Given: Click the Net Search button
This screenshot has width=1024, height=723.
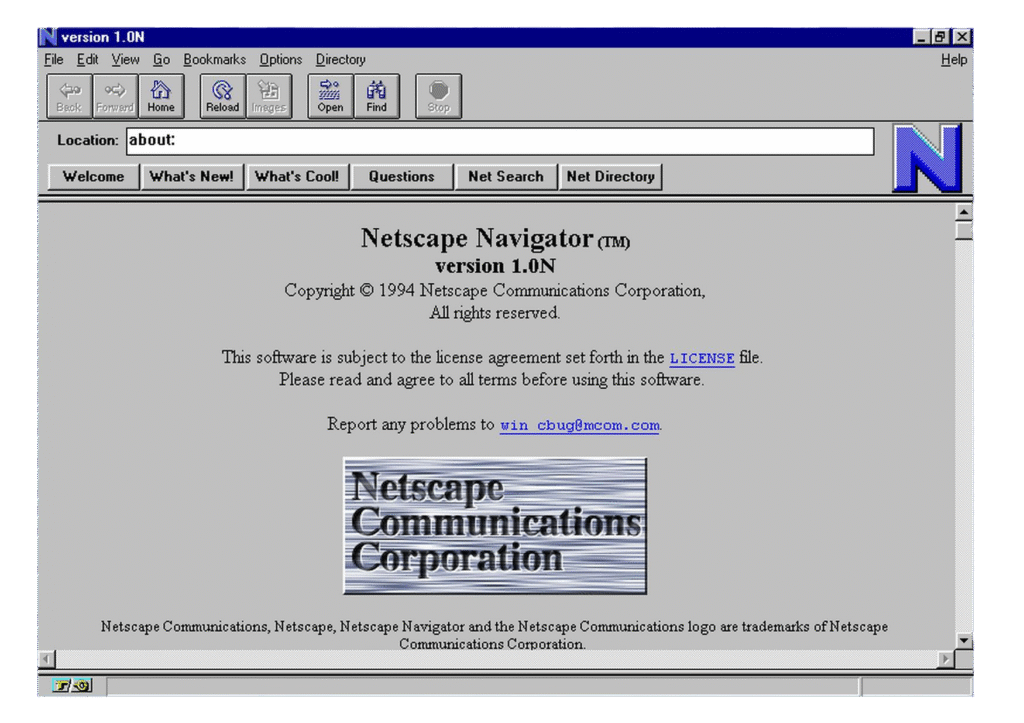Looking at the screenshot, I should (505, 176).
